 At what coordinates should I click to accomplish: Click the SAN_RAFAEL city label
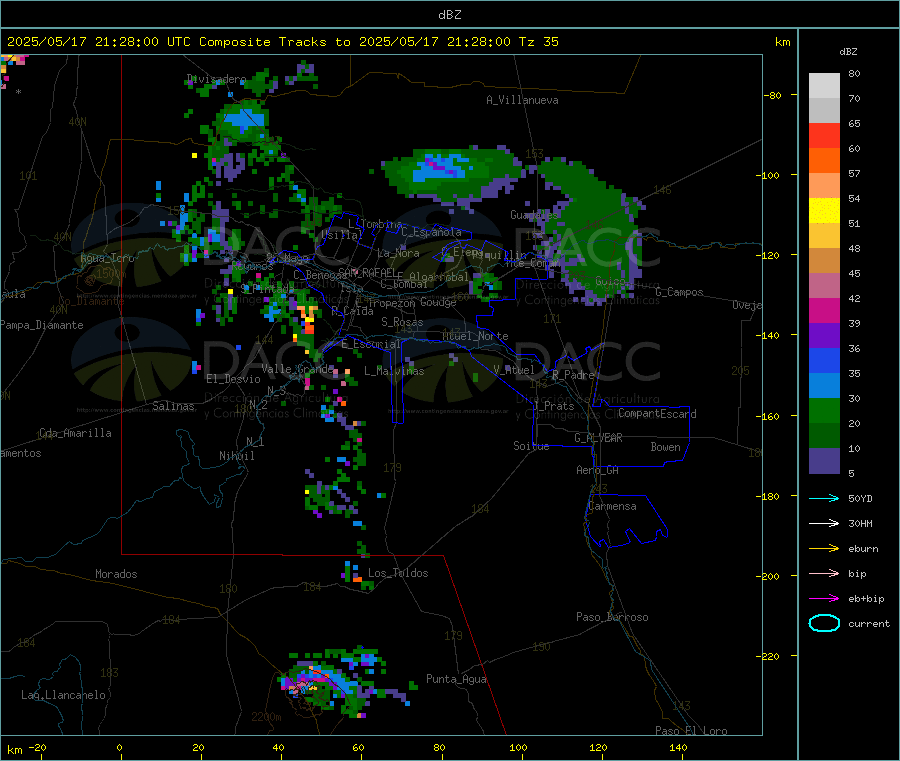click(367, 272)
